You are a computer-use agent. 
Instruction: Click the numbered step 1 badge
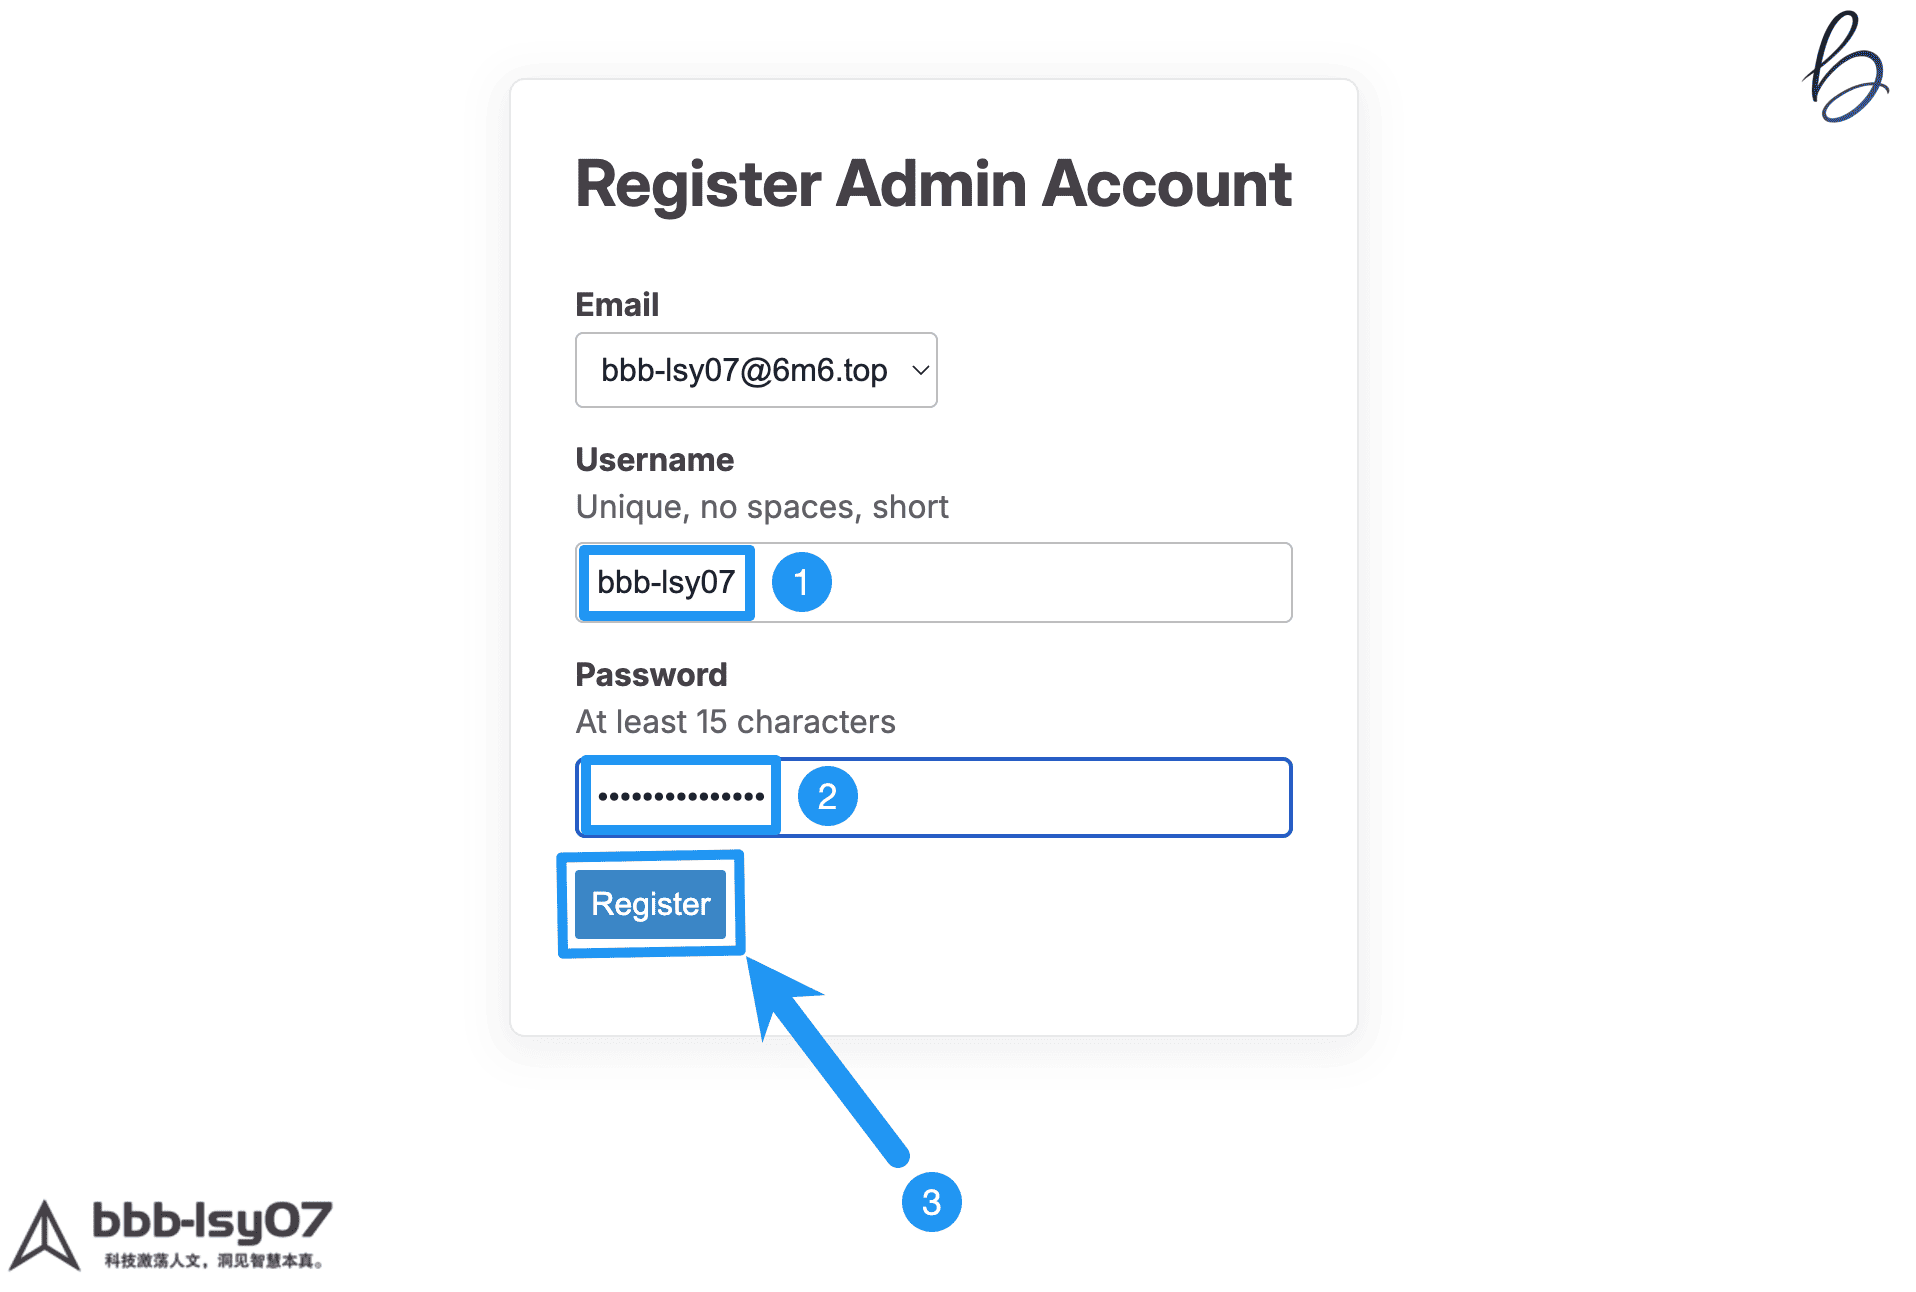(801, 582)
